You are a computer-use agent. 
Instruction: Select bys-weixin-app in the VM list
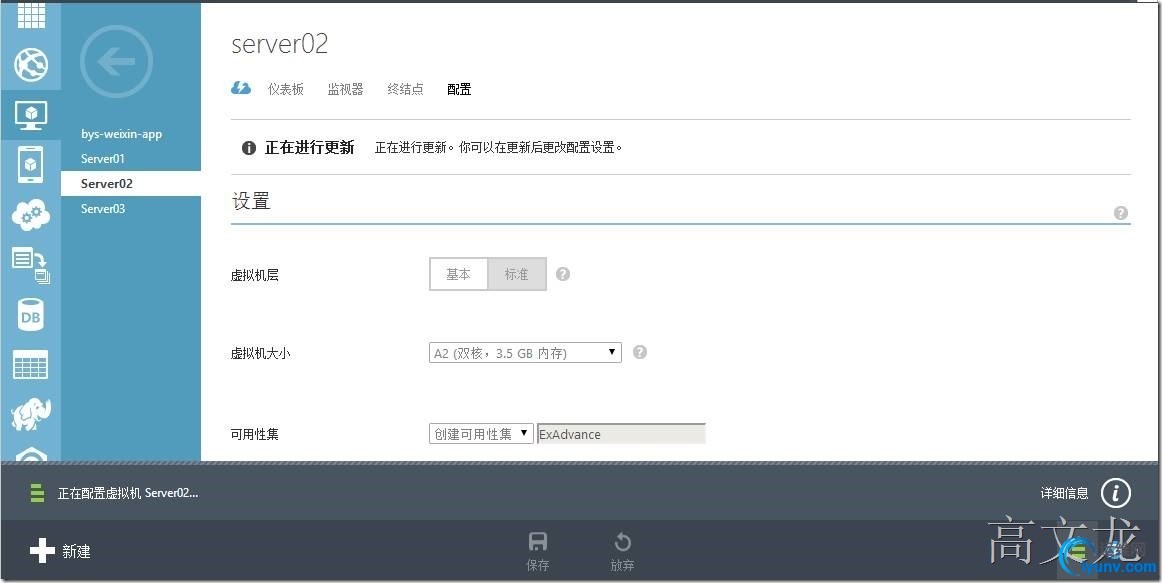point(122,134)
